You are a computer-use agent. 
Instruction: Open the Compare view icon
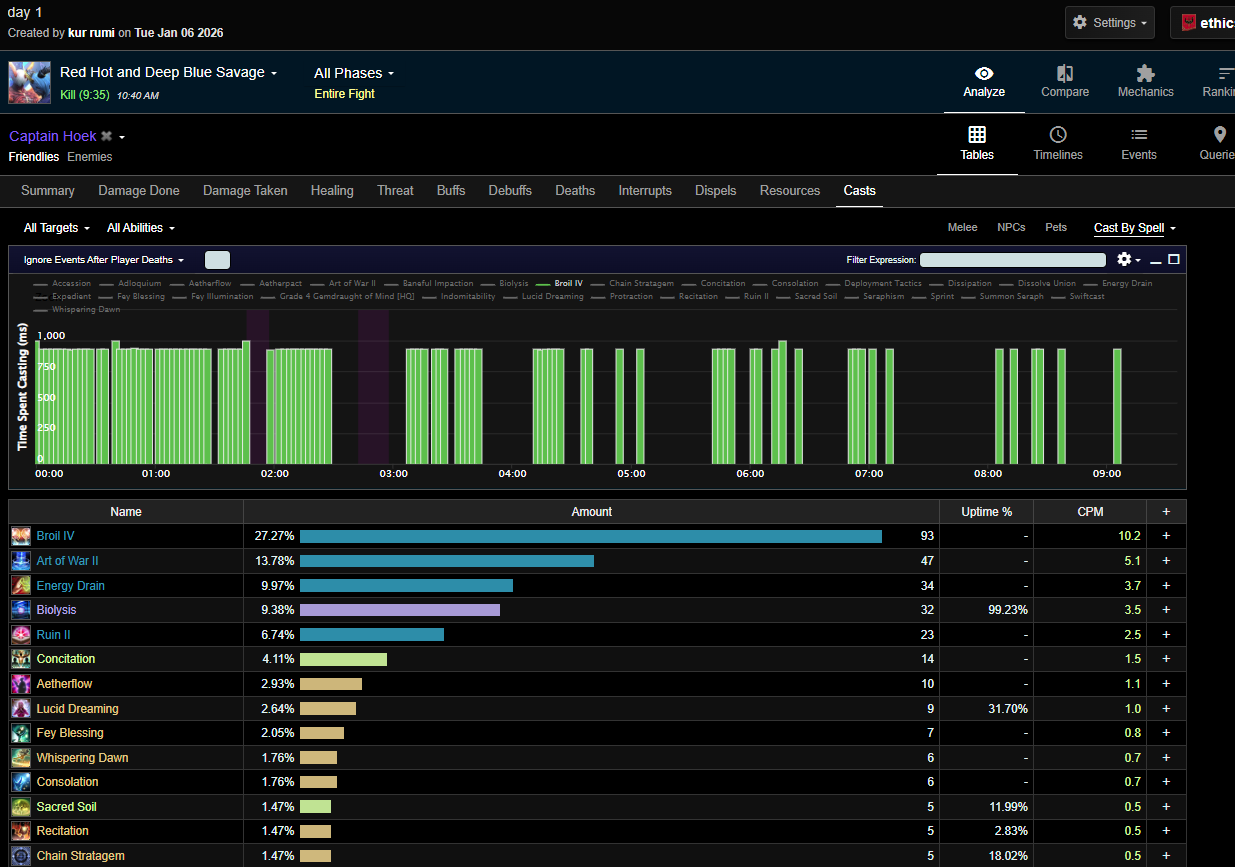click(x=1064, y=74)
